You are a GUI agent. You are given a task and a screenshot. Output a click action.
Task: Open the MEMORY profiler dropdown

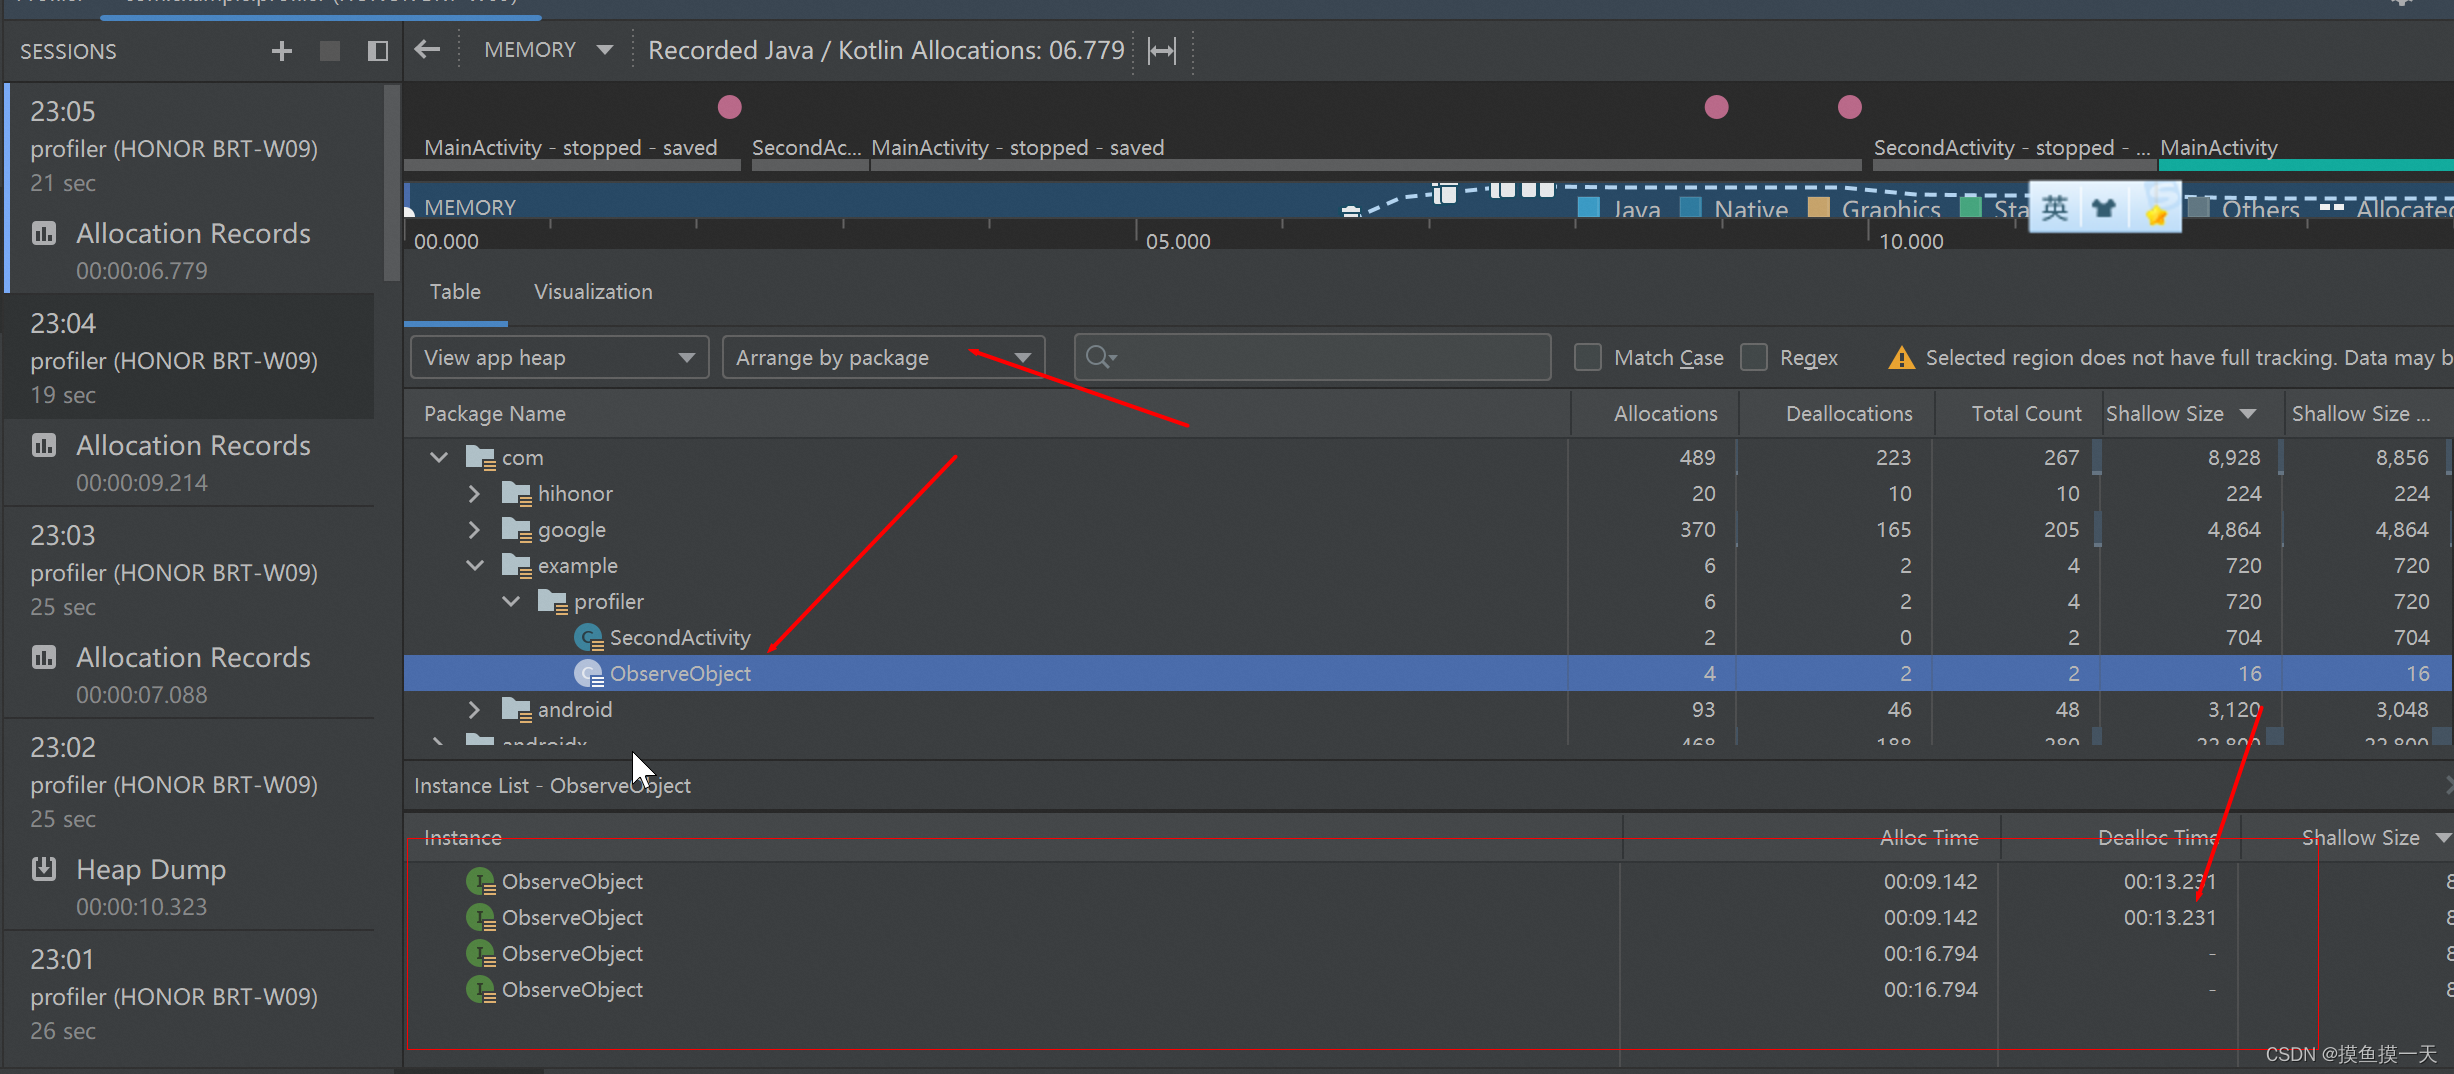(547, 50)
